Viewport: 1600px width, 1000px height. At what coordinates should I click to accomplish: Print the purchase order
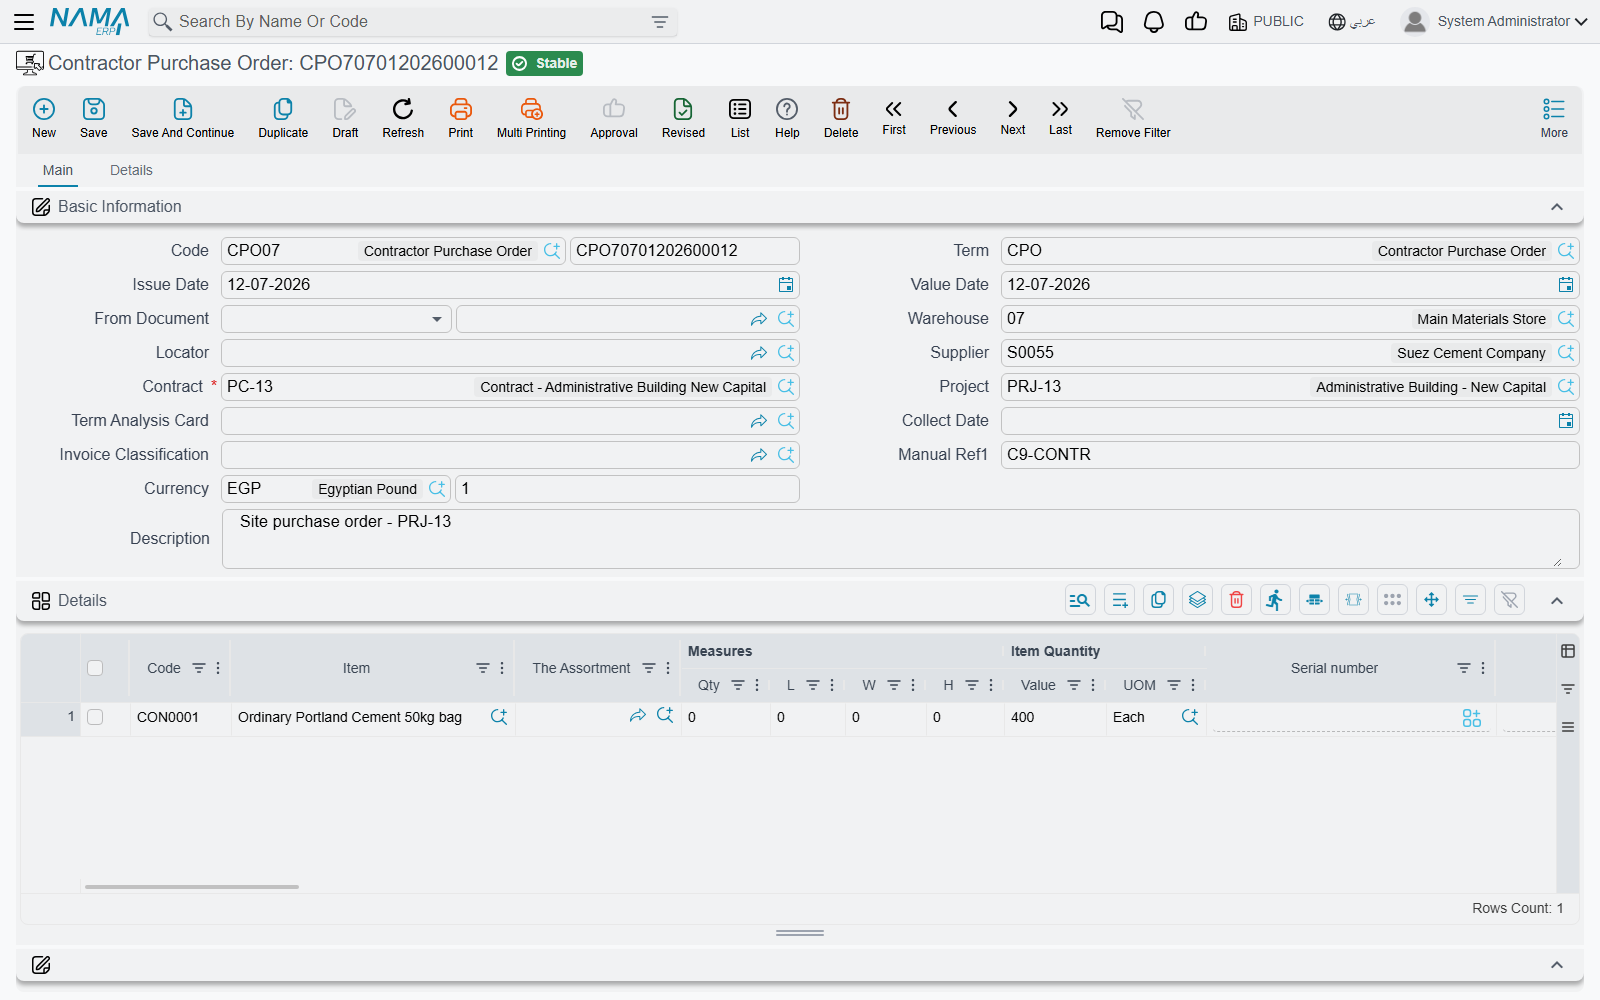pos(461,118)
